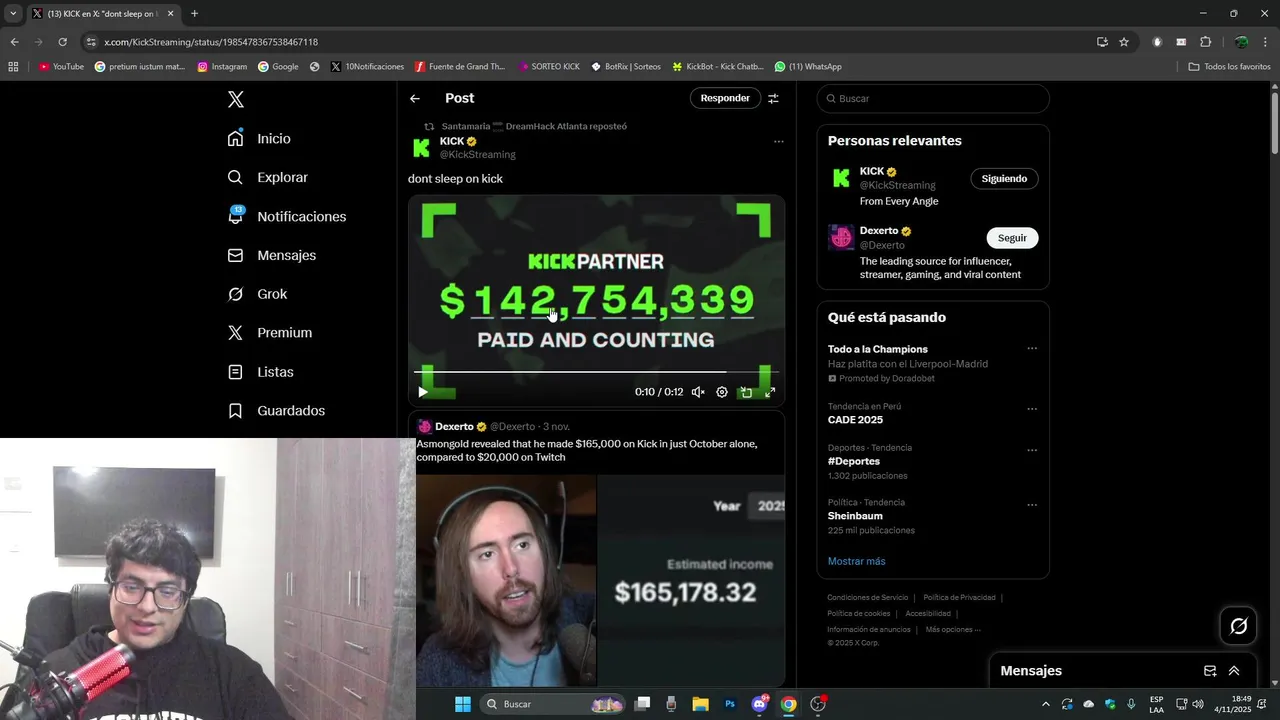Viewport: 1280px width, 720px height.
Task: Open the more options menu on KICK's post
Action: click(x=779, y=142)
